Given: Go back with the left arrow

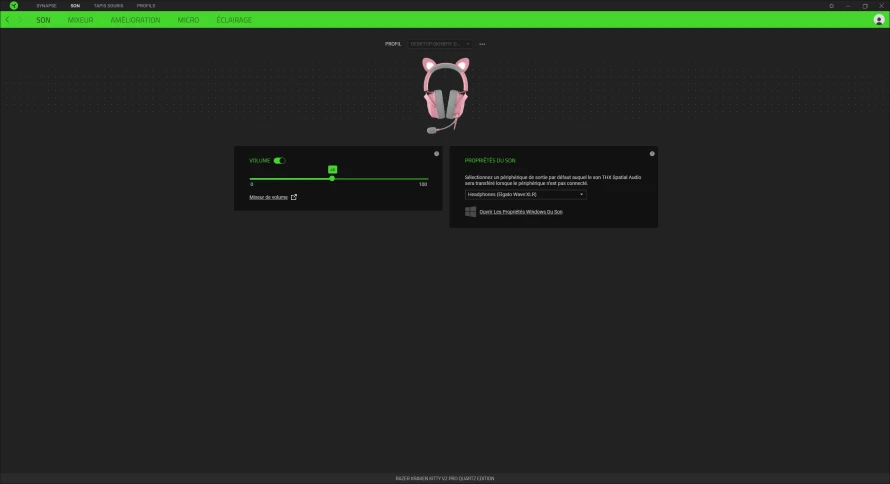Looking at the screenshot, I should click(7, 20).
